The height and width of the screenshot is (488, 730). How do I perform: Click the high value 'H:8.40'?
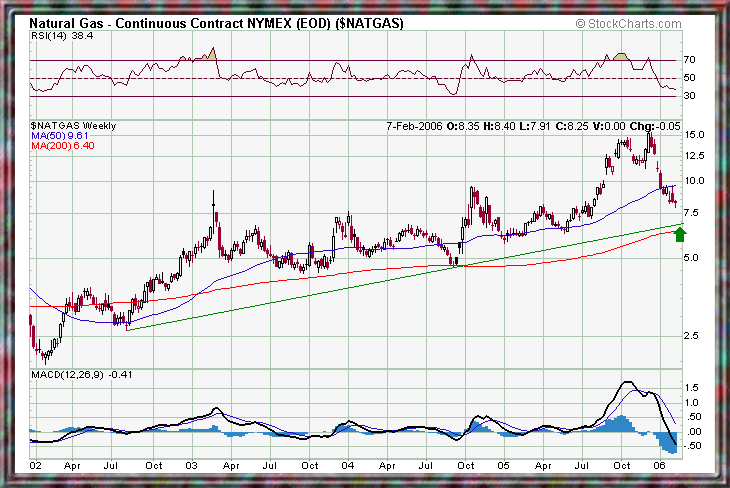point(500,126)
